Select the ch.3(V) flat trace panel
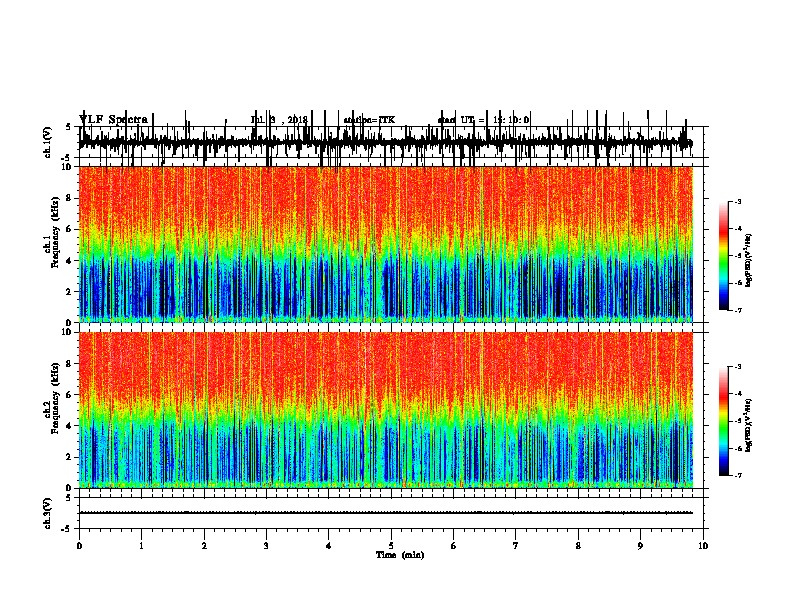792x612 pixels. click(391, 513)
